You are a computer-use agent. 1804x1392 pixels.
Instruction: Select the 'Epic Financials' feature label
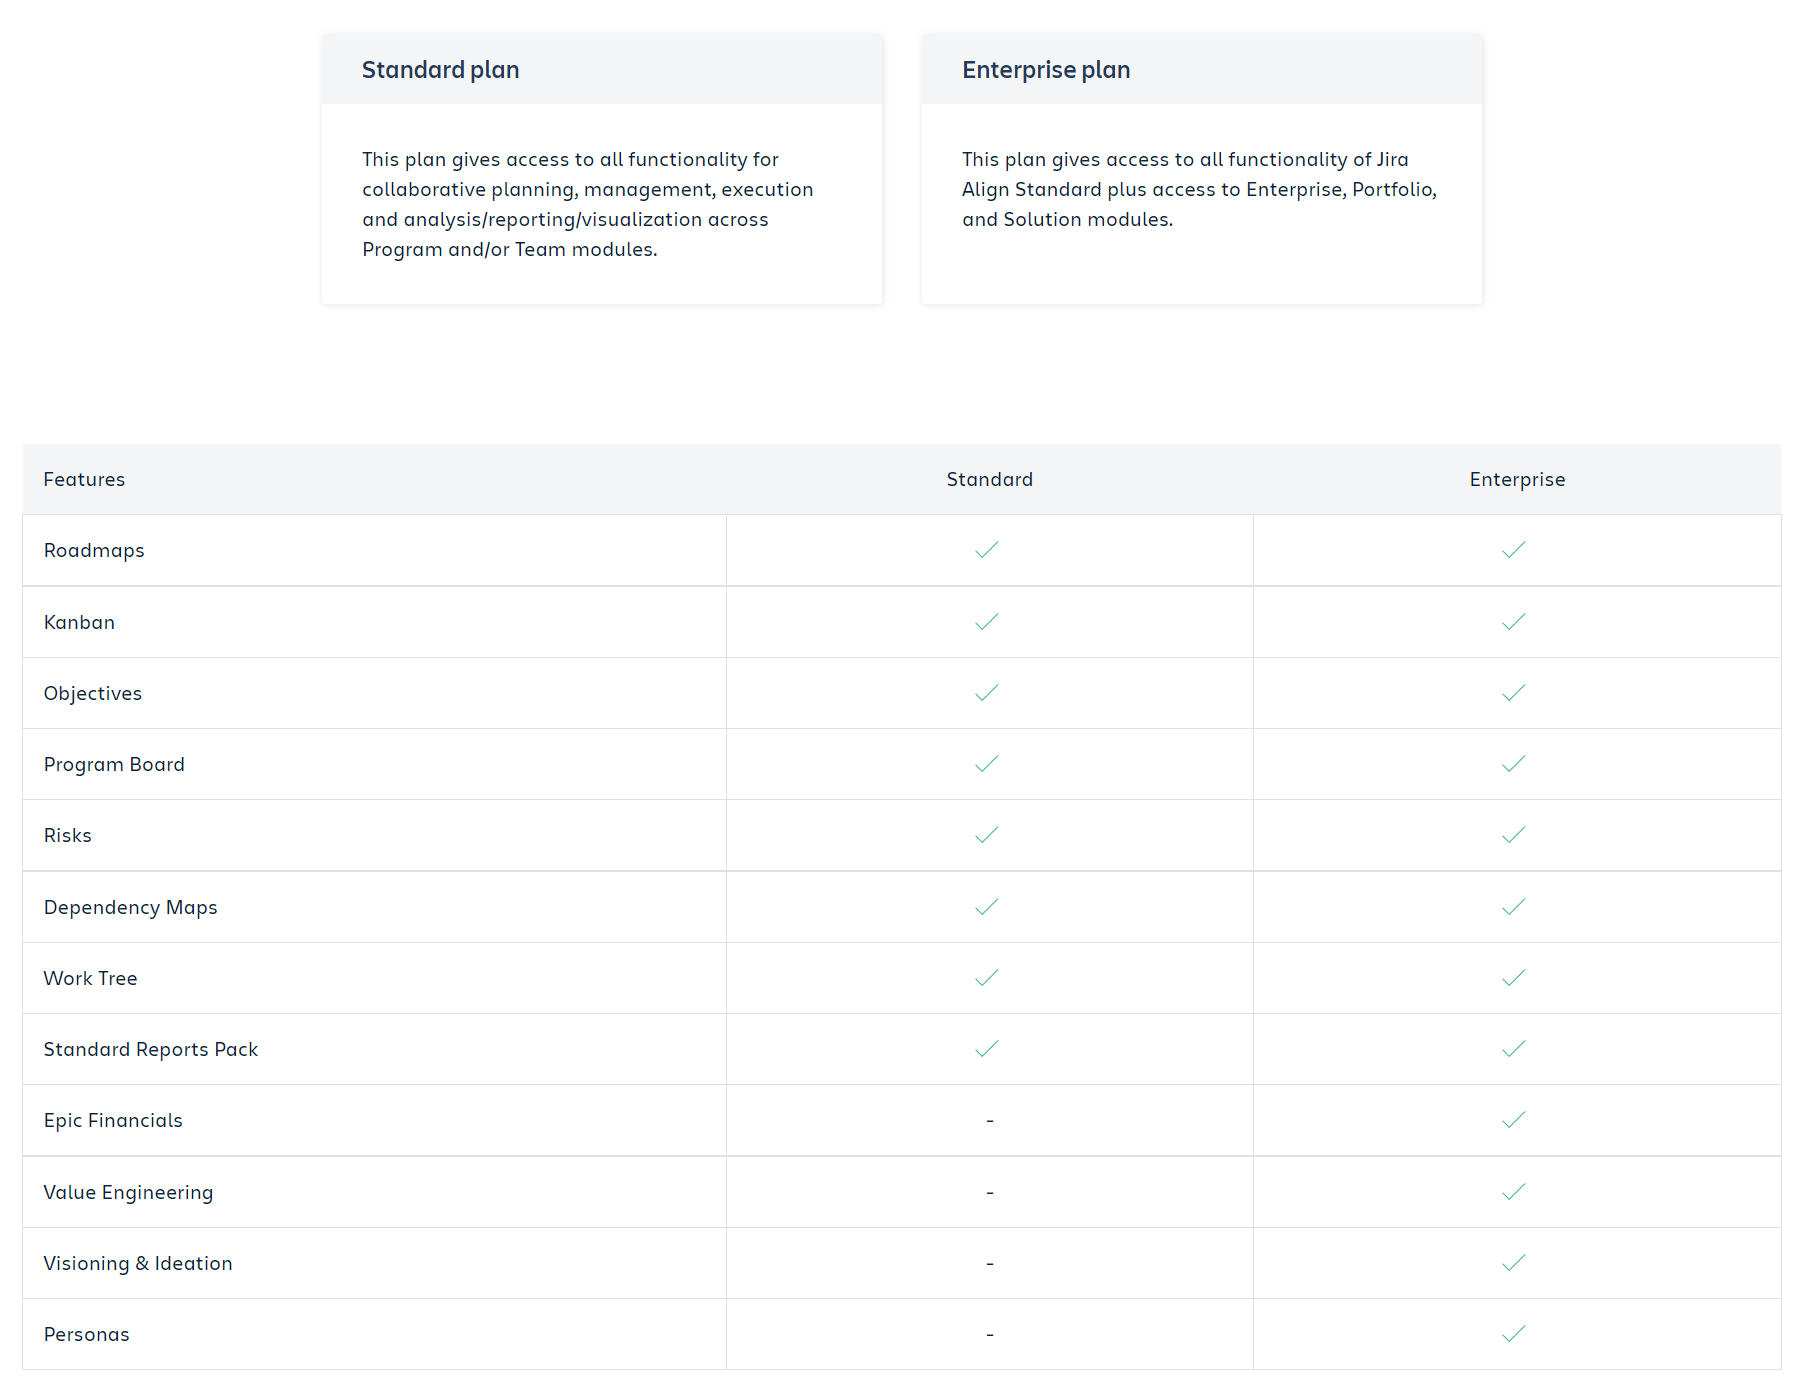click(113, 1121)
